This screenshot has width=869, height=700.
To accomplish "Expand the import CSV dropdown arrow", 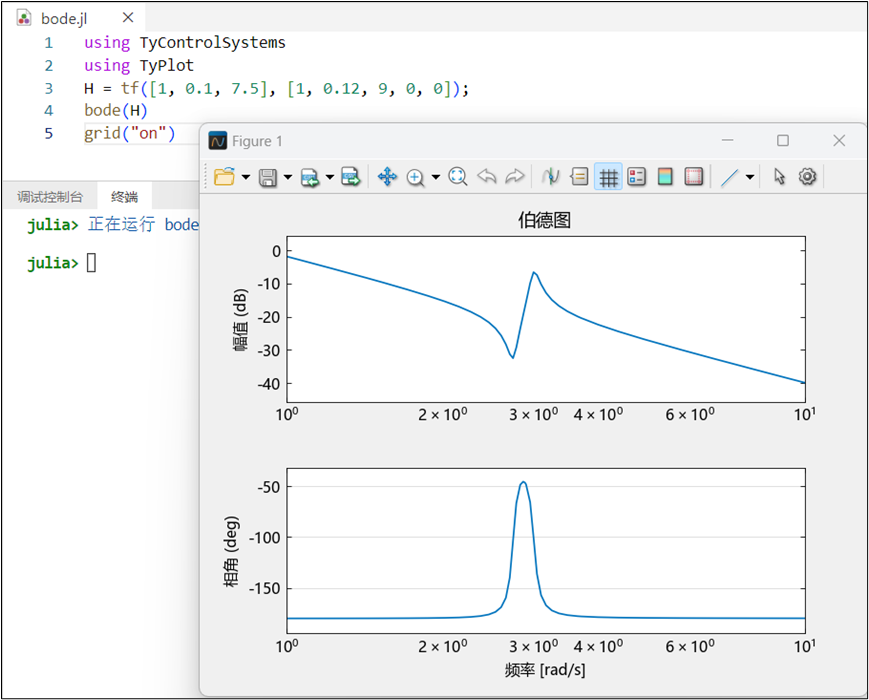I will click(x=330, y=177).
